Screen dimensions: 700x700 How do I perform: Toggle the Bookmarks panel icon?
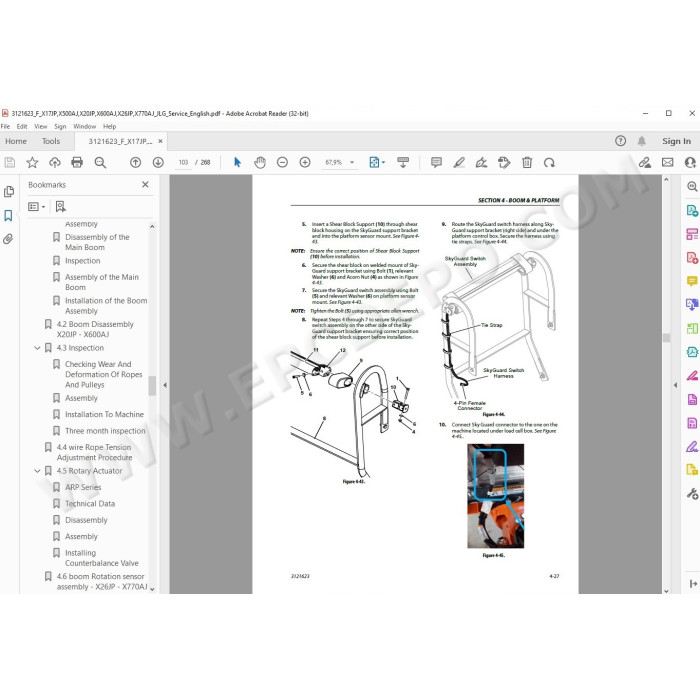[x=8, y=216]
